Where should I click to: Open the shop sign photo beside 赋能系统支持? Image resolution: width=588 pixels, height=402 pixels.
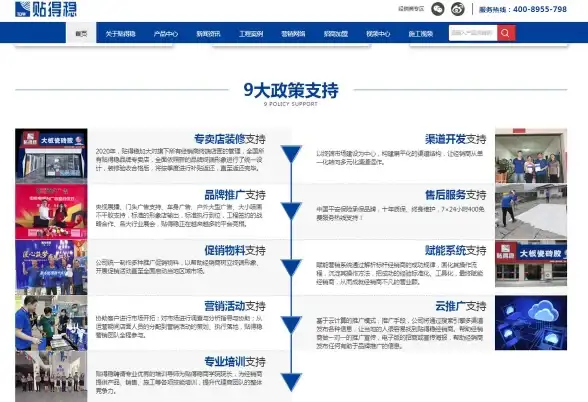click(531, 264)
